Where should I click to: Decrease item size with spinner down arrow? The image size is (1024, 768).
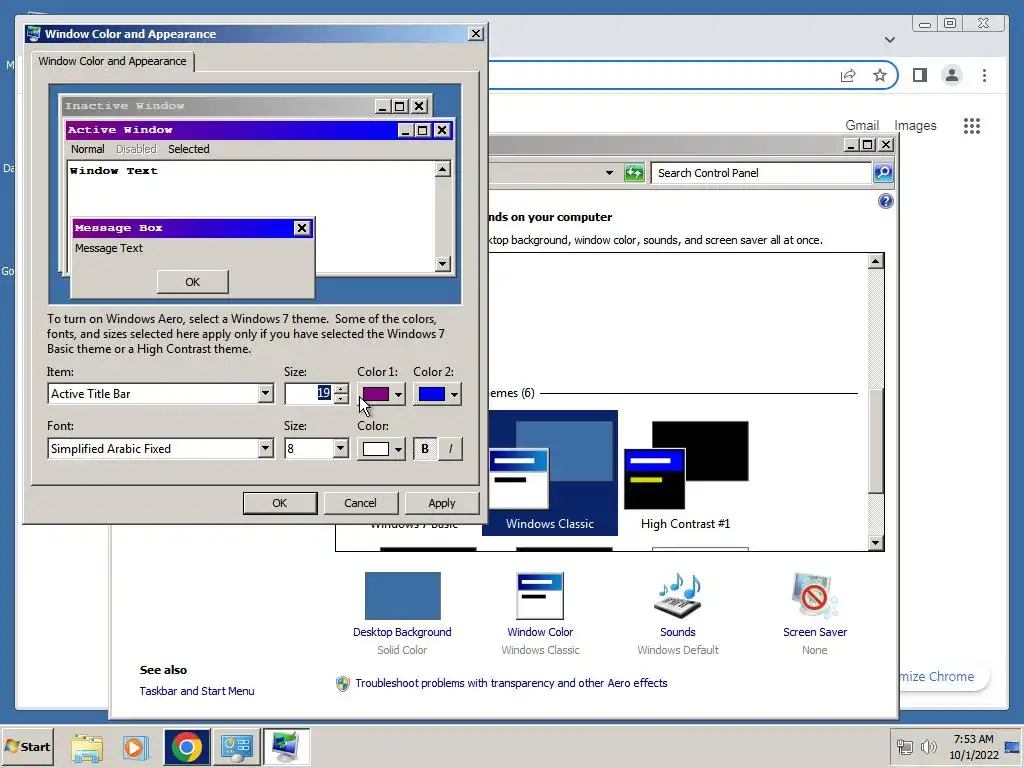click(341, 399)
